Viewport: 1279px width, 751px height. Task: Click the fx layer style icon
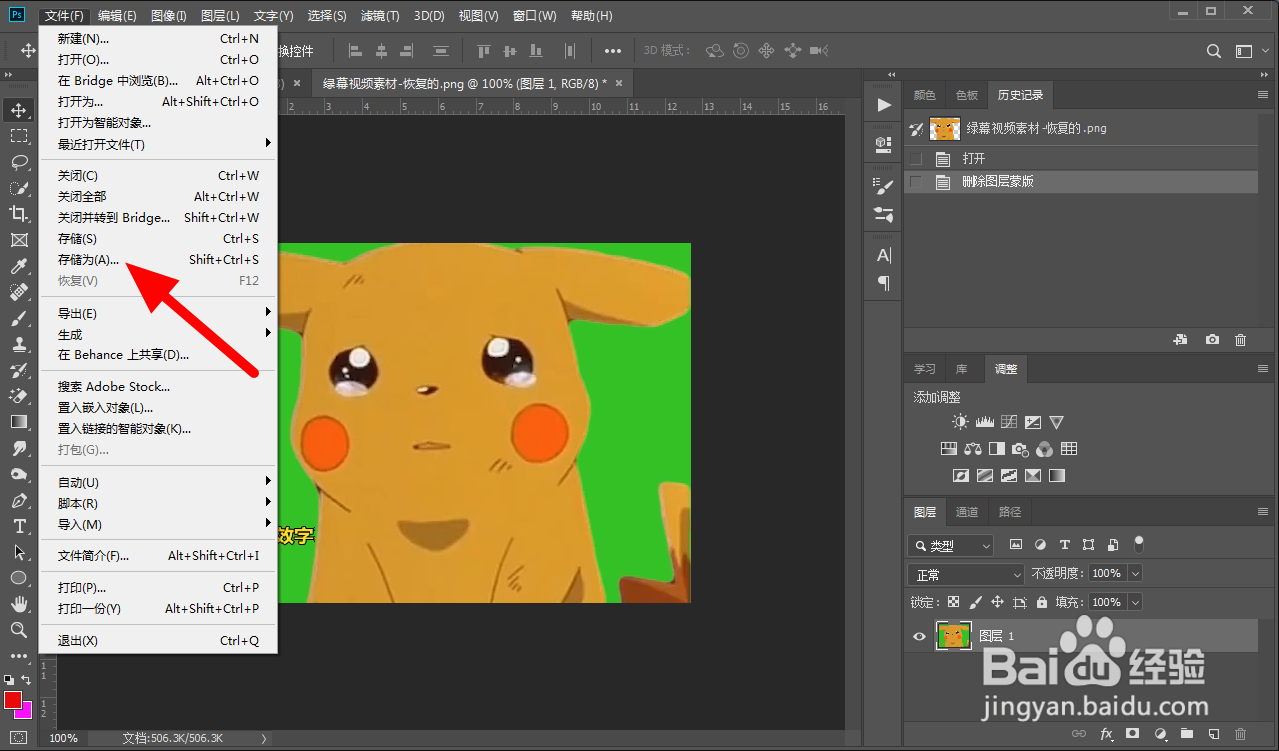1107,735
